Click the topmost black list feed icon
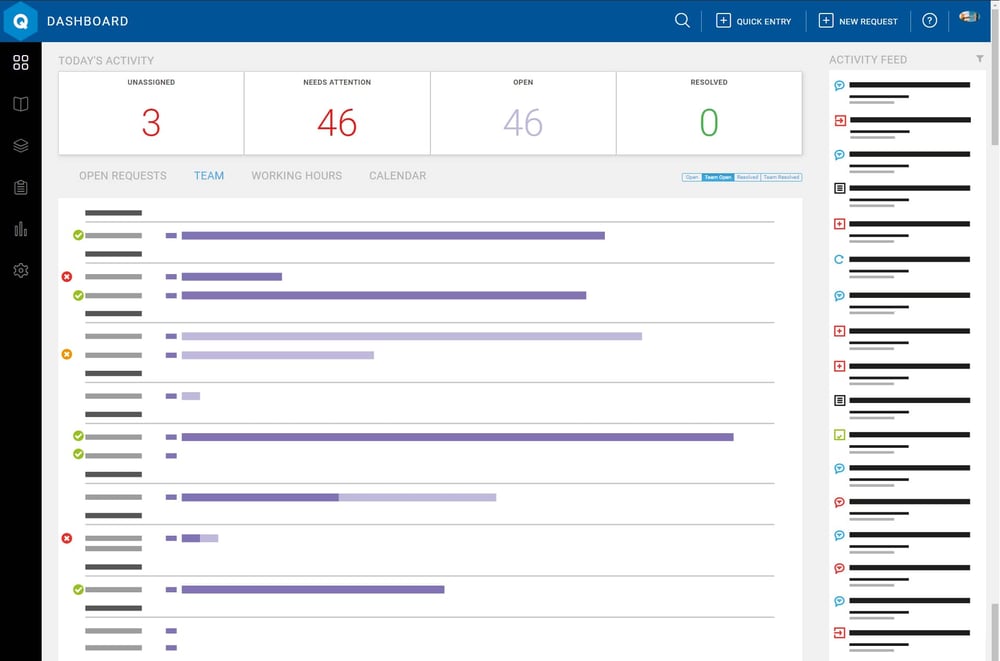The image size is (1000, 661). tap(839, 188)
